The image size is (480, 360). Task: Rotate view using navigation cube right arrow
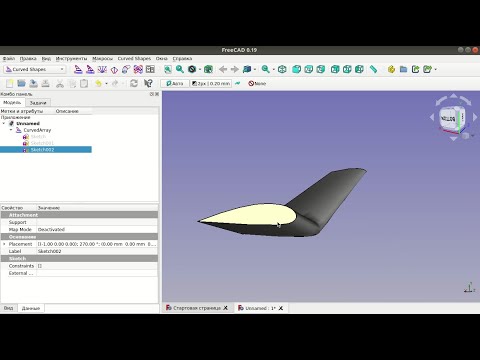click(x=475, y=117)
